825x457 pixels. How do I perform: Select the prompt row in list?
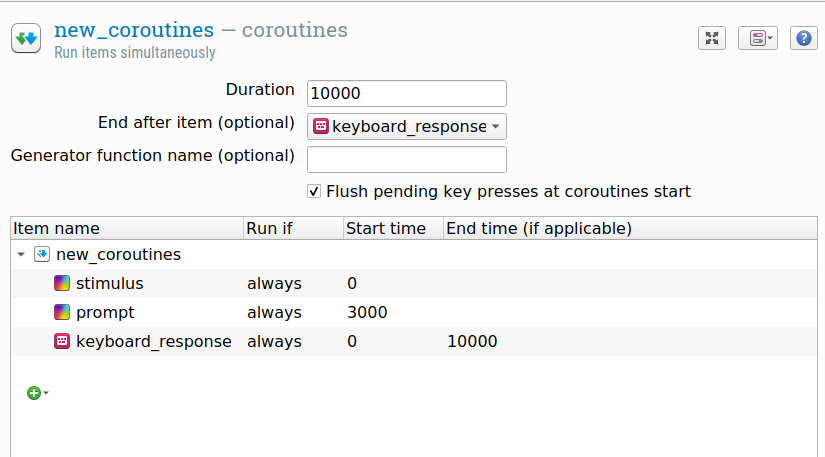pyautogui.click(x=105, y=312)
